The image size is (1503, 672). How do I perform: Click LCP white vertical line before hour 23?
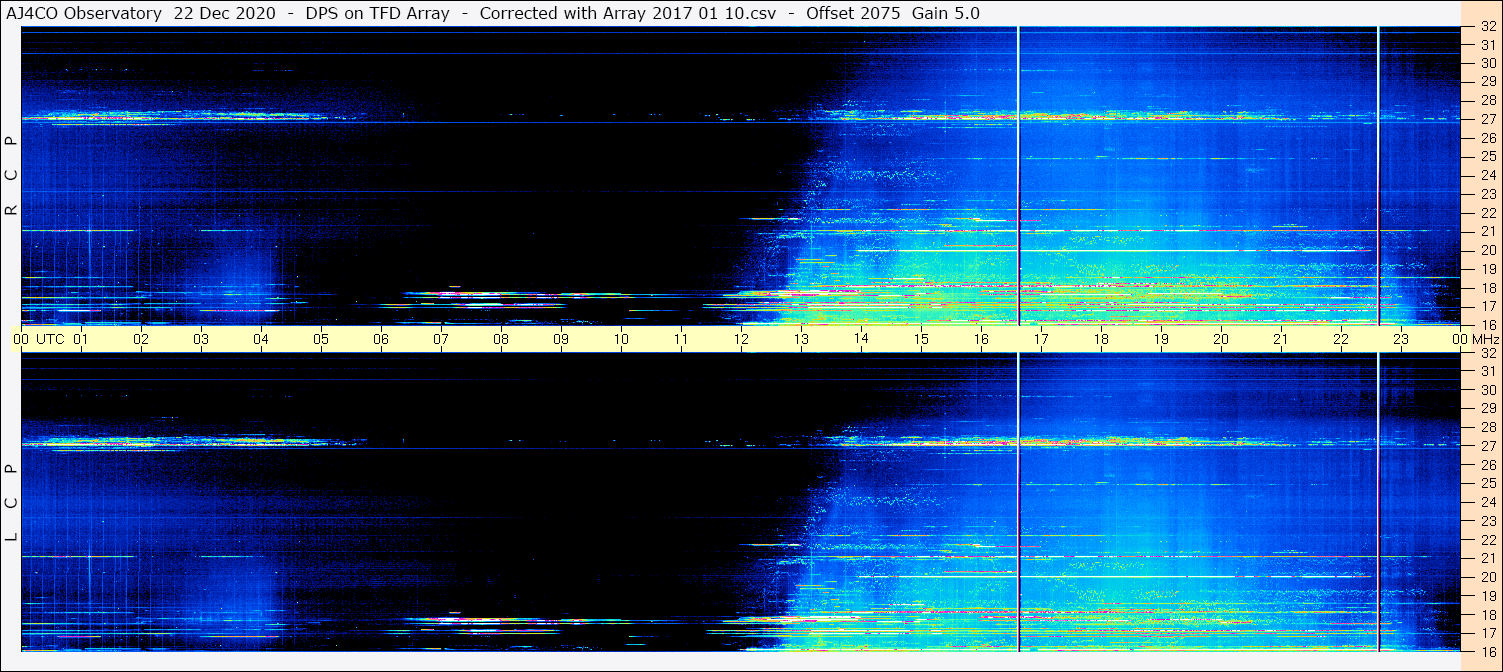coord(1378,502)
